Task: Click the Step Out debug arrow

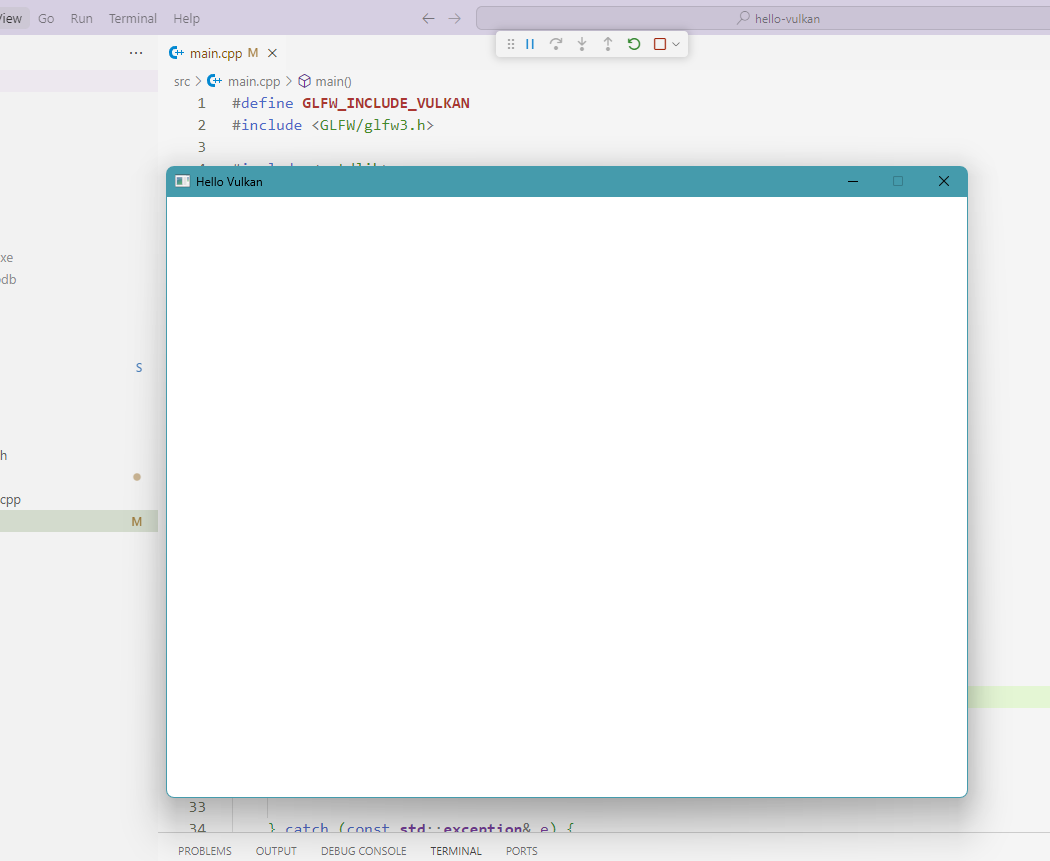Action: 607,44
